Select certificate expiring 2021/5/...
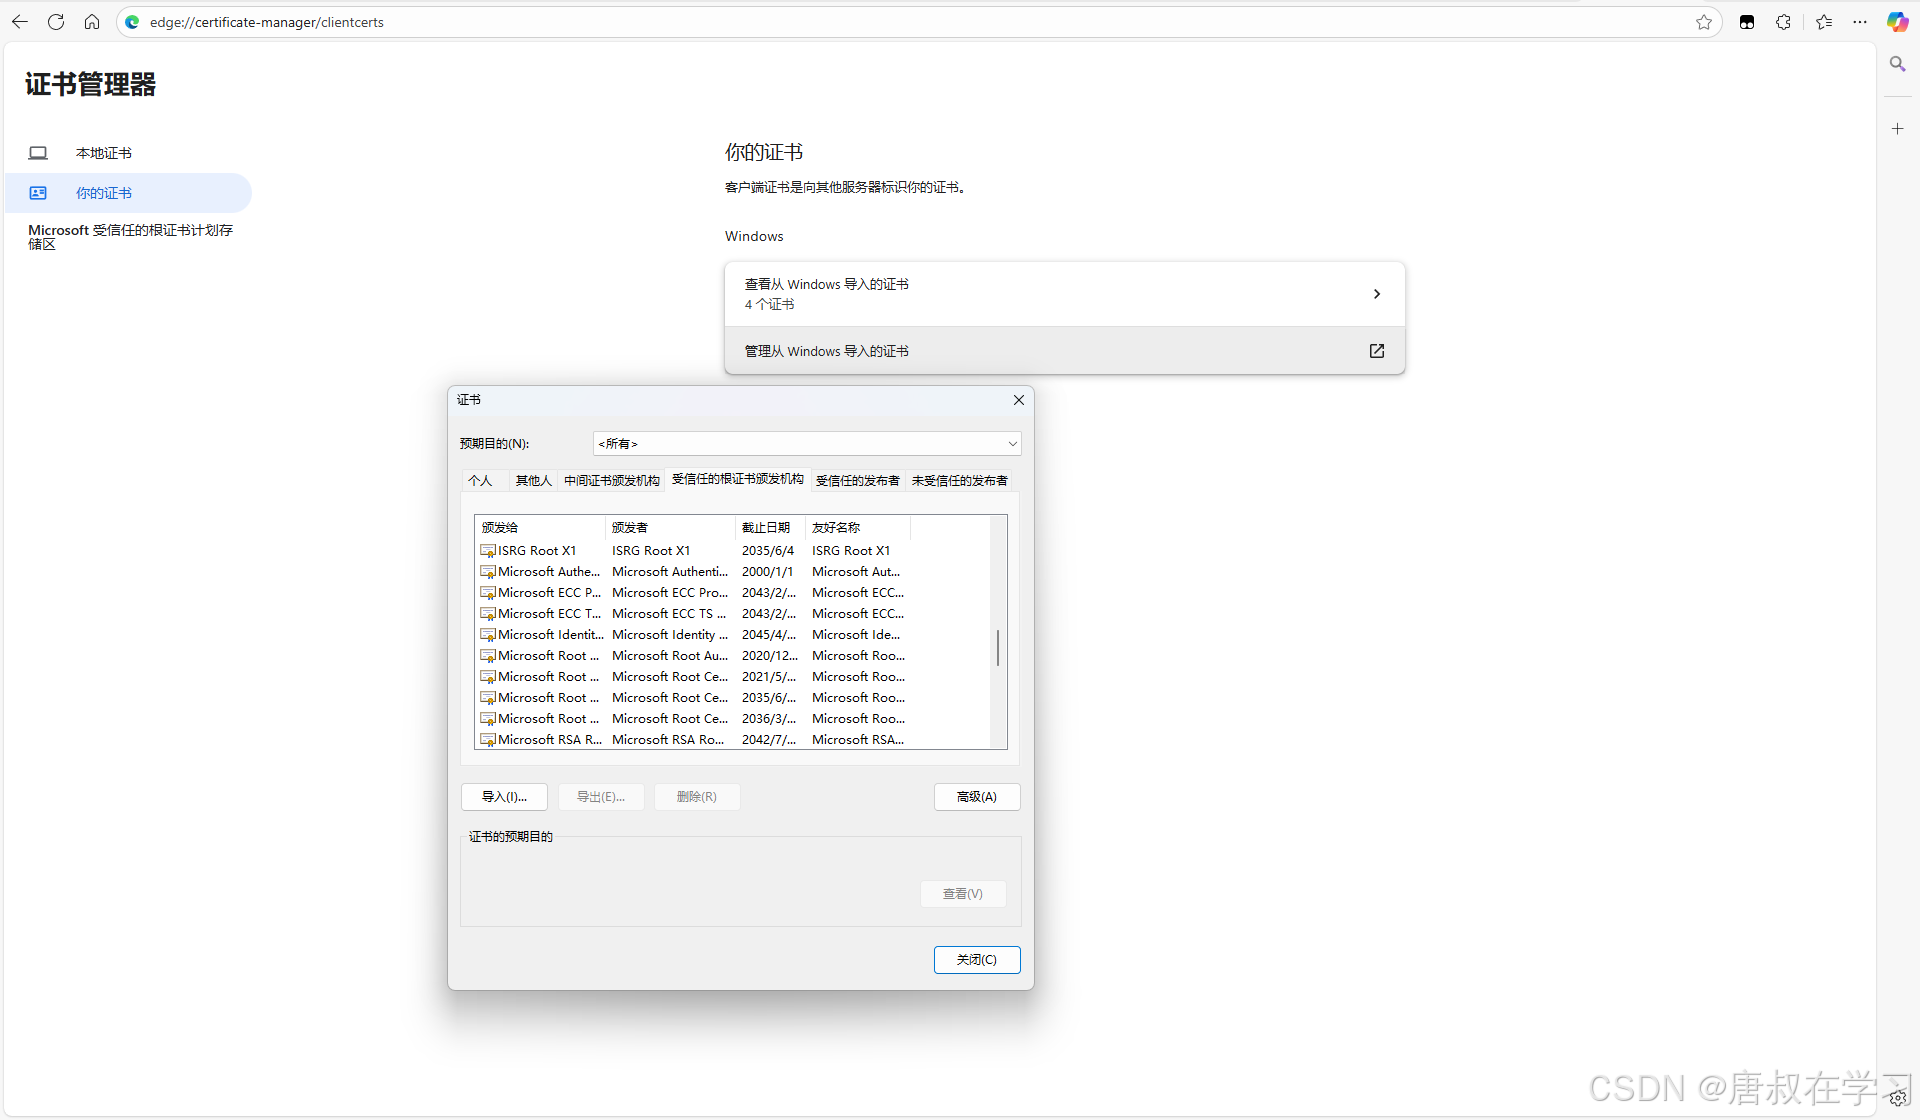Viewport: 1920px width, 1120px height. 694,677
